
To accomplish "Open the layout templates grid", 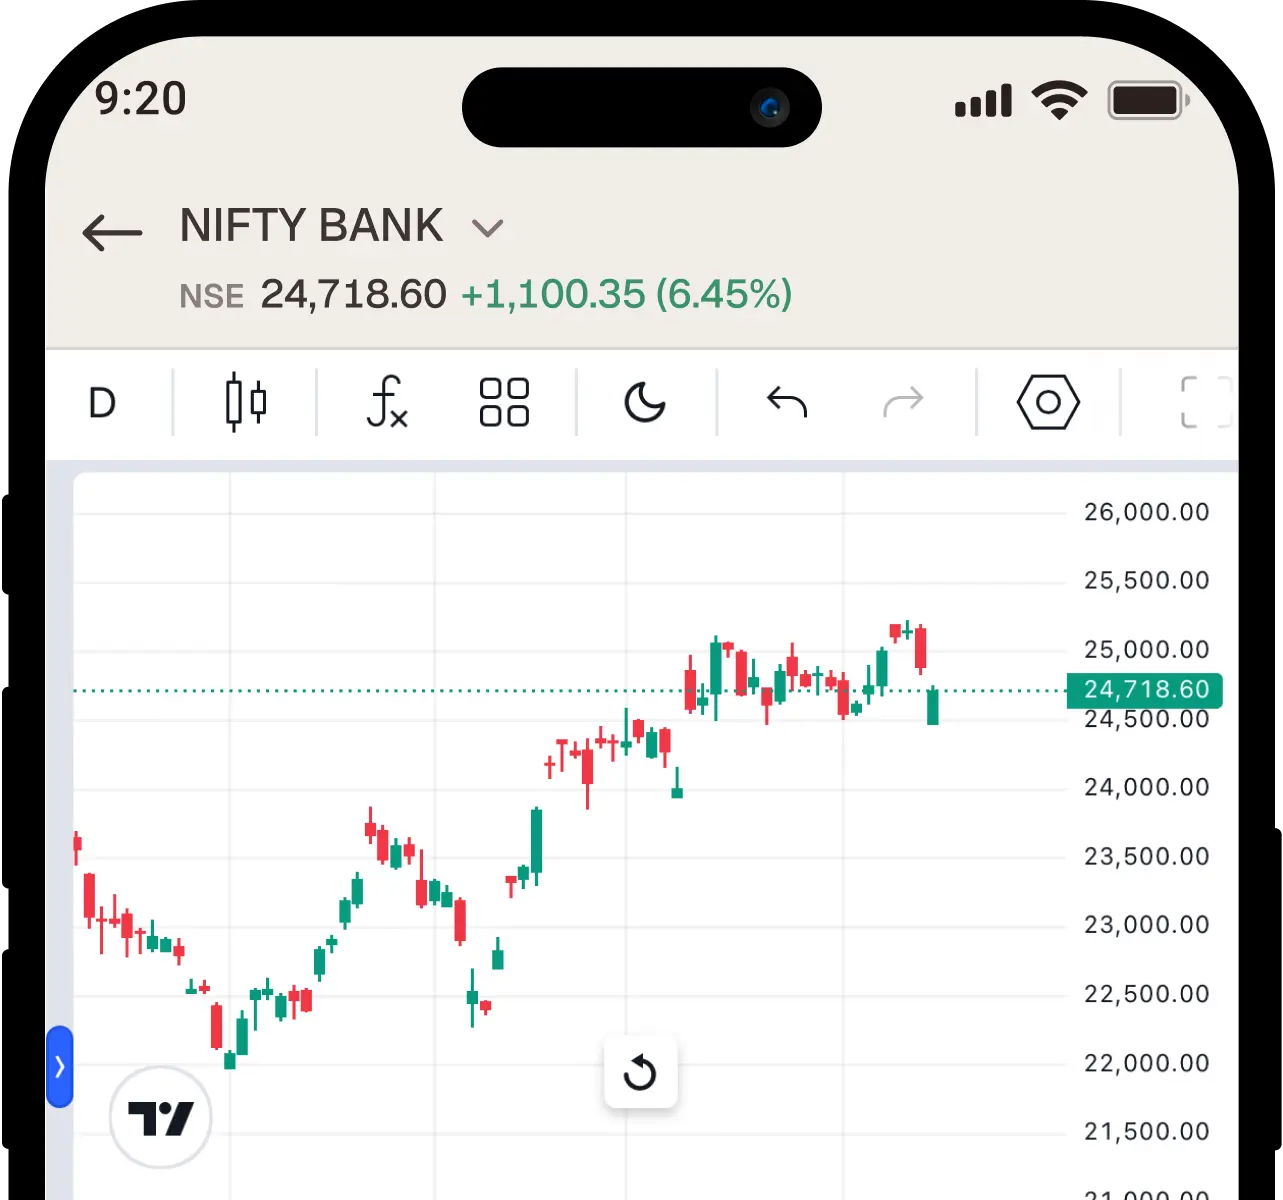I will tap(504, 402).
